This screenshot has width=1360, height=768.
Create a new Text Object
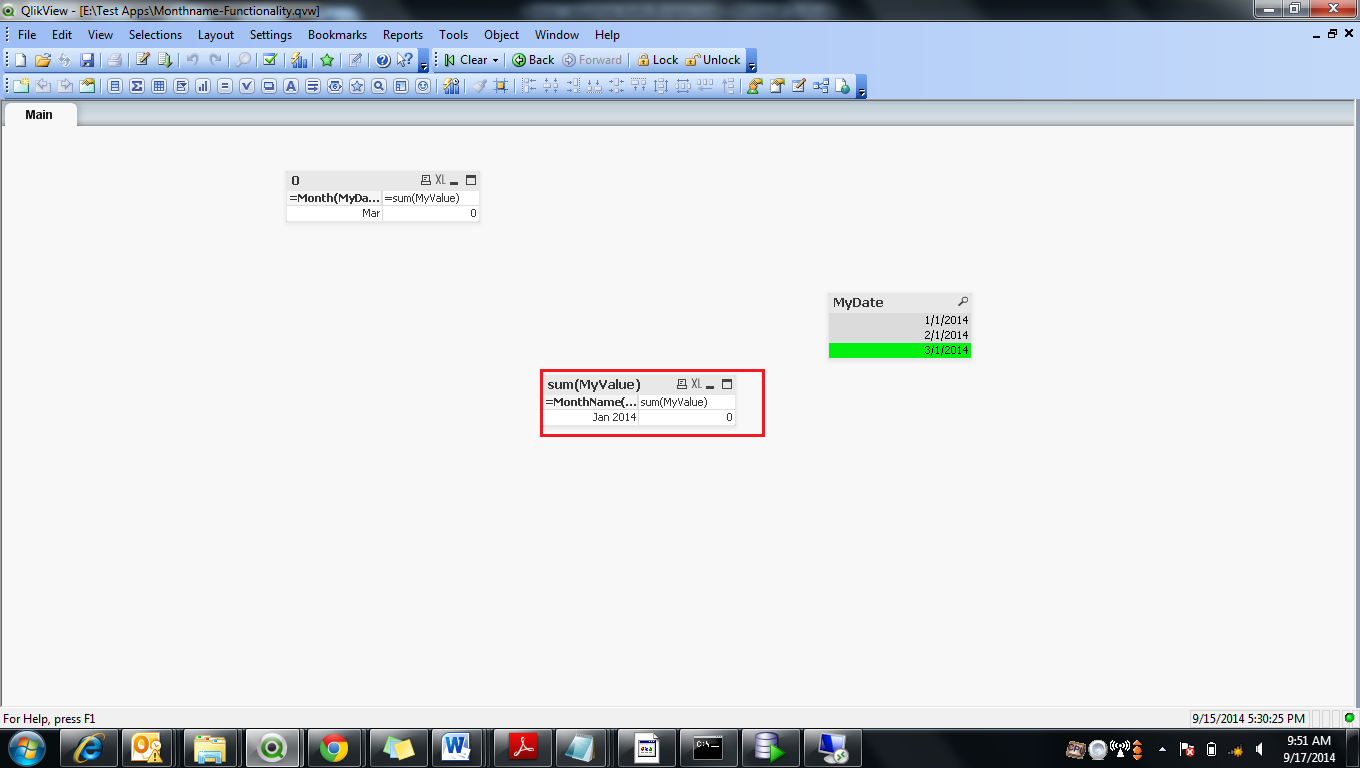point(291,86)
